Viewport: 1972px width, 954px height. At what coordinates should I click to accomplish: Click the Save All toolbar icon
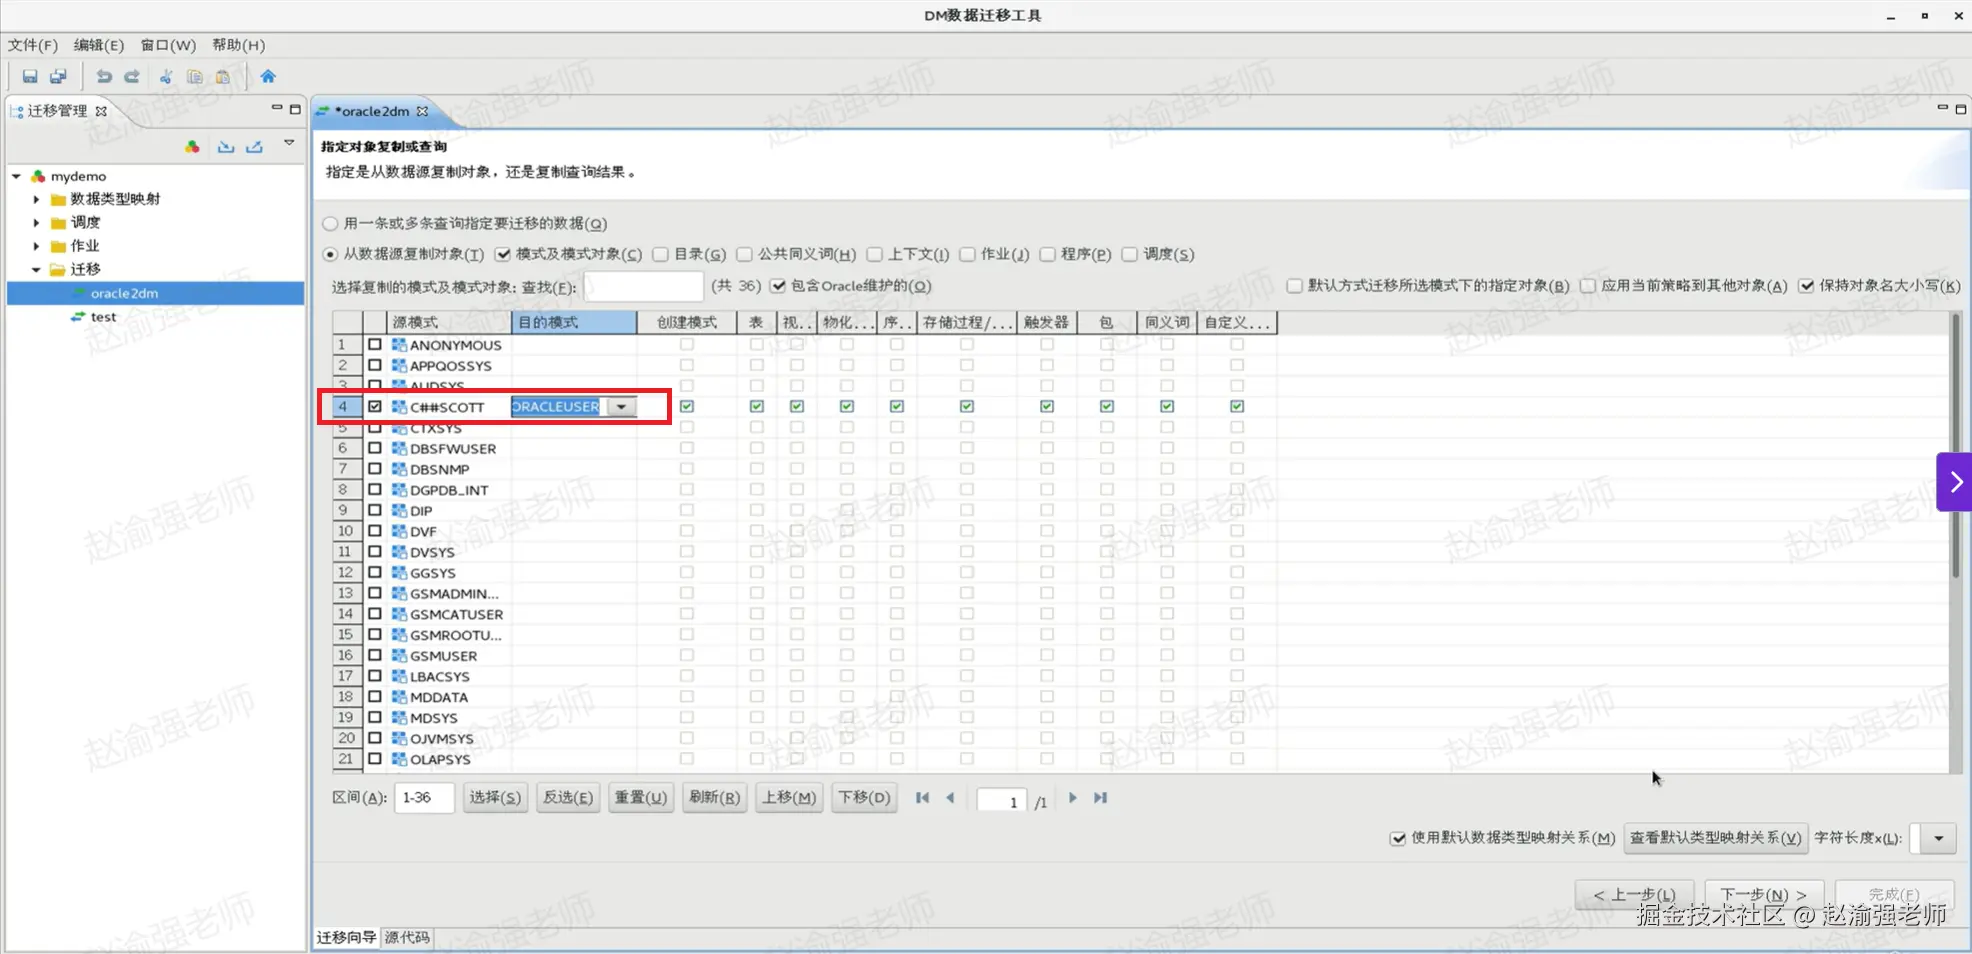59,76
